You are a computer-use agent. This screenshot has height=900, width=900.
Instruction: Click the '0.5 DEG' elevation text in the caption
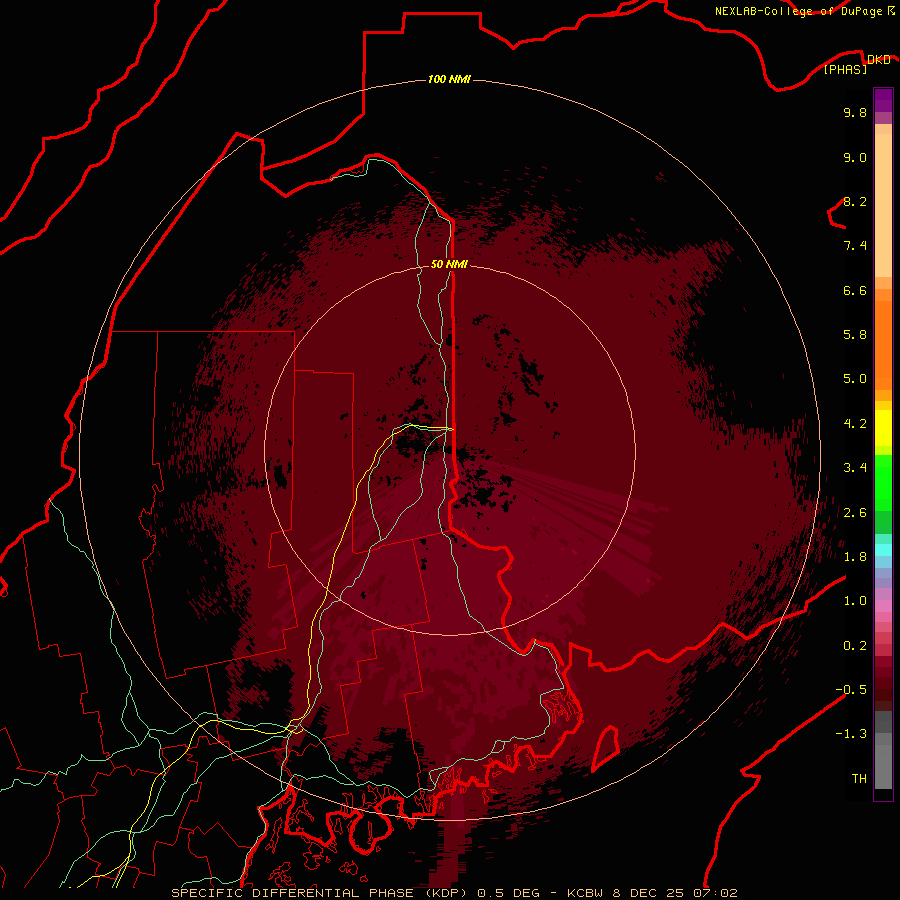[x=509, y=893]
